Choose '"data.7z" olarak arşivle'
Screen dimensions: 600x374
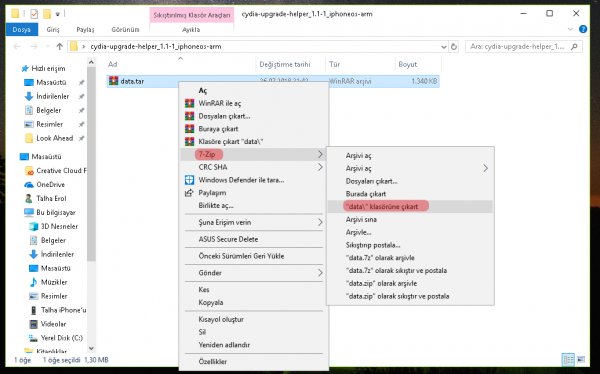[x=410, y=258]
